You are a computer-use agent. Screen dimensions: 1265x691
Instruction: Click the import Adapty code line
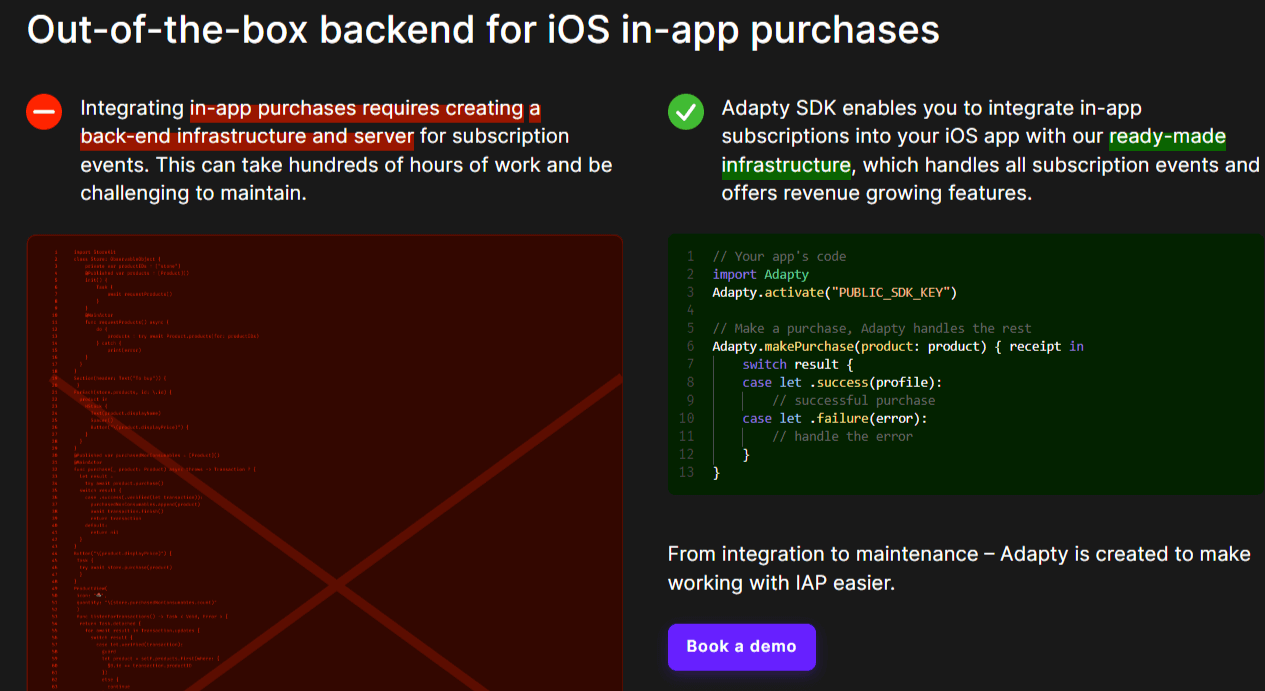point(761,274)
